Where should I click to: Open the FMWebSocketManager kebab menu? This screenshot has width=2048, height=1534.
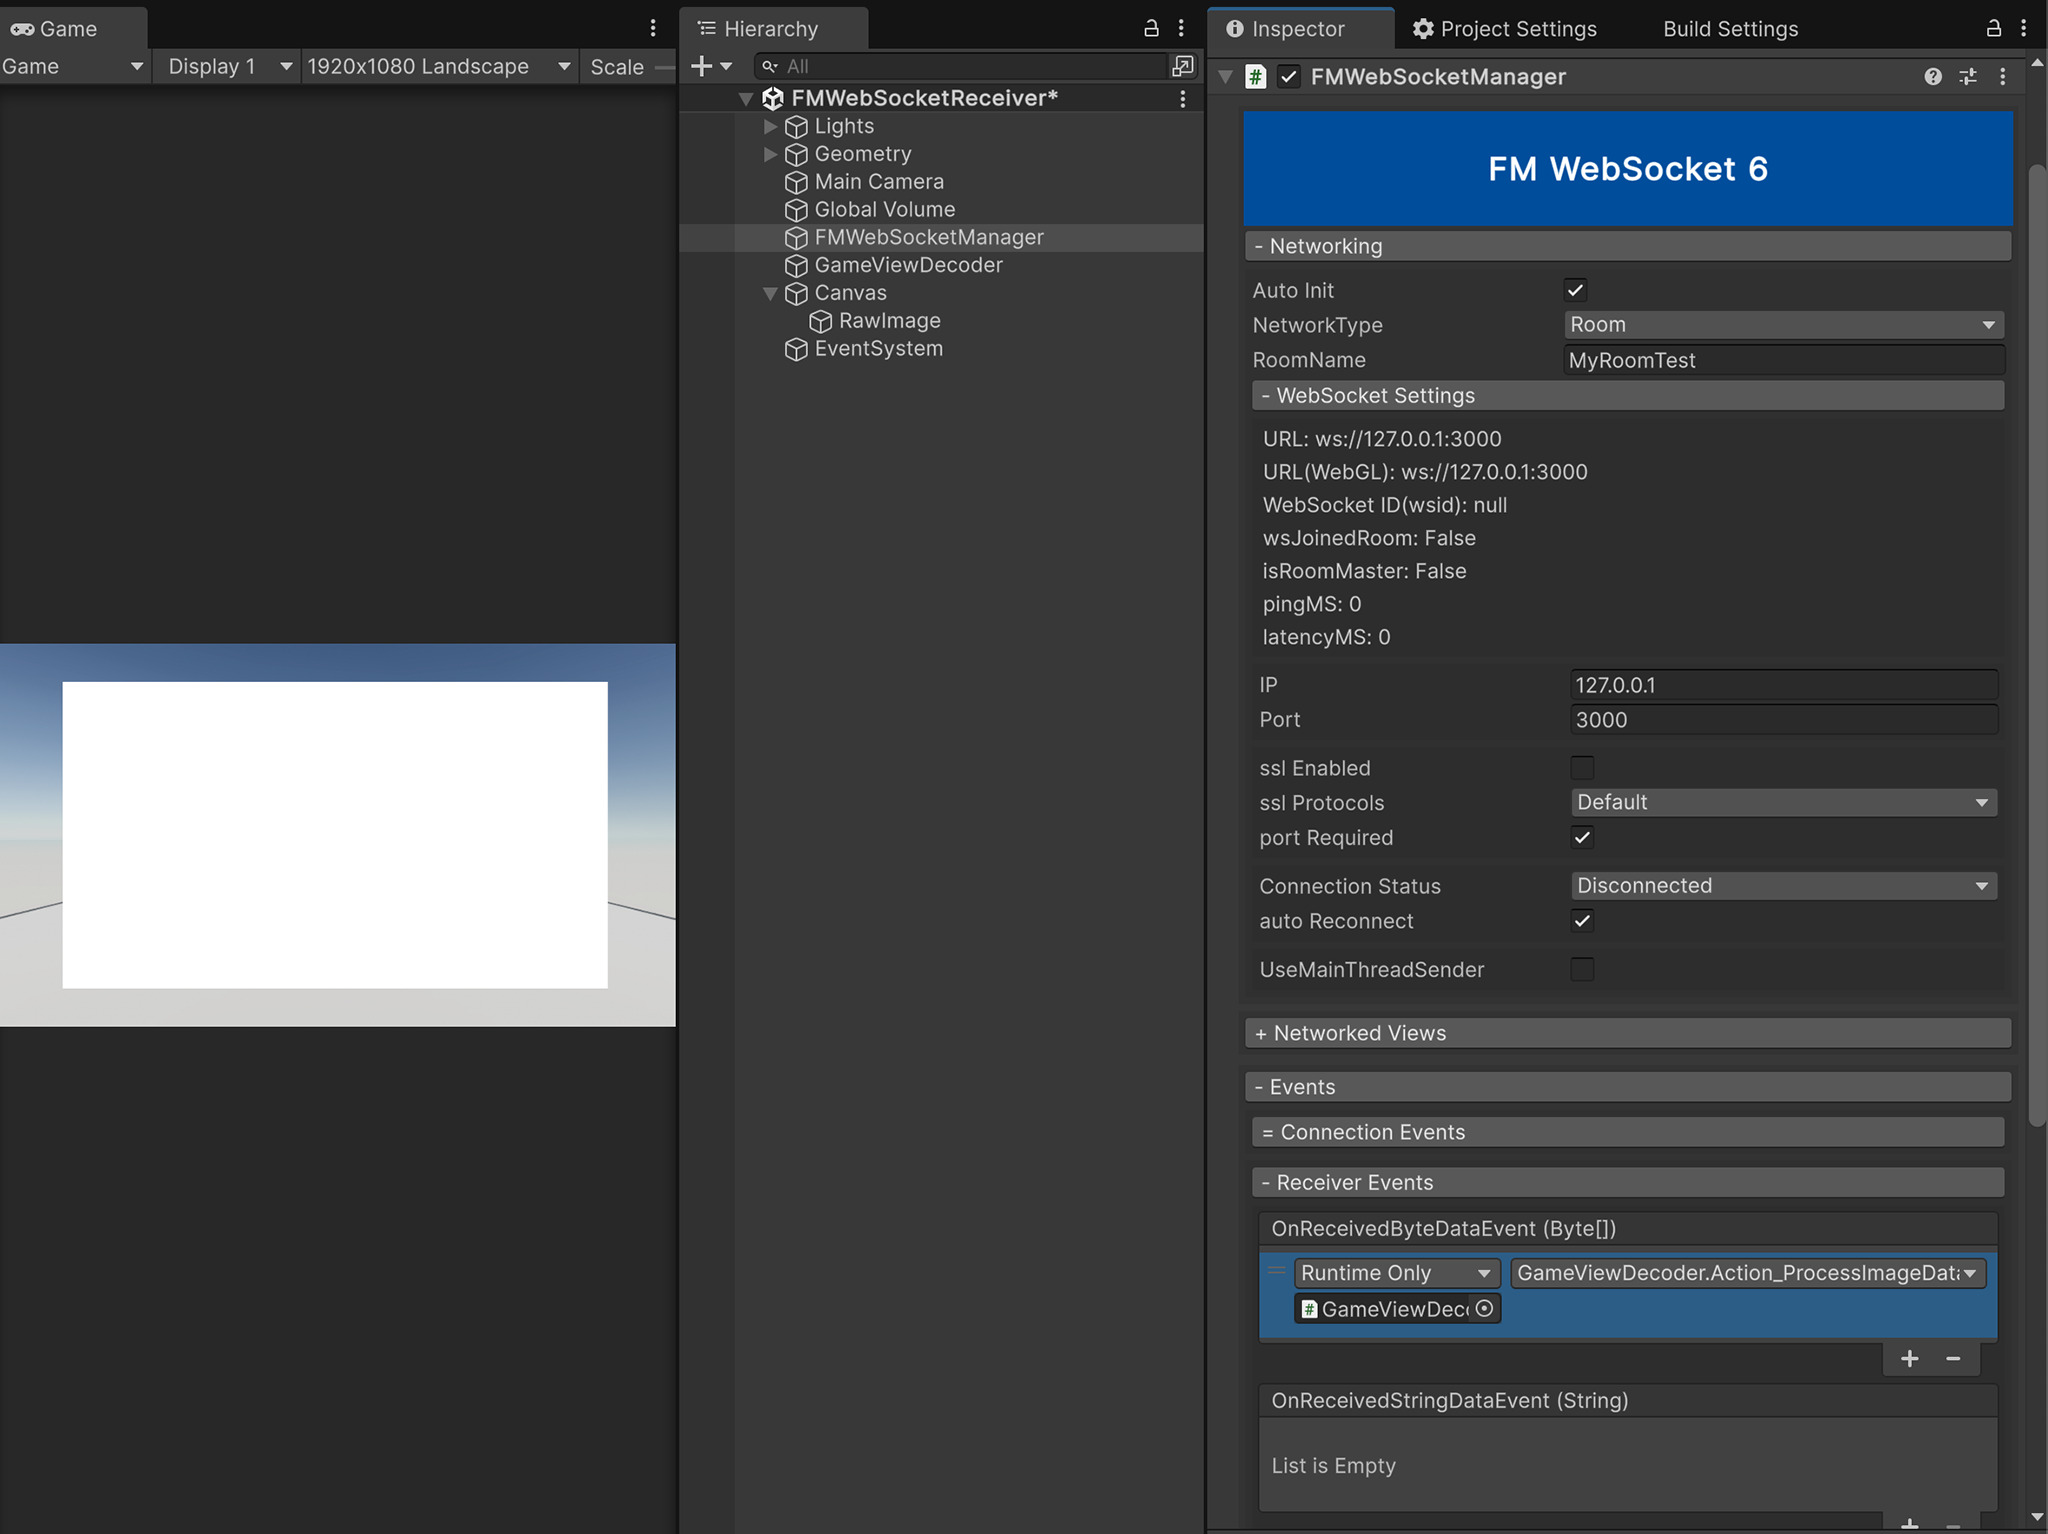tap(2002, 76)
